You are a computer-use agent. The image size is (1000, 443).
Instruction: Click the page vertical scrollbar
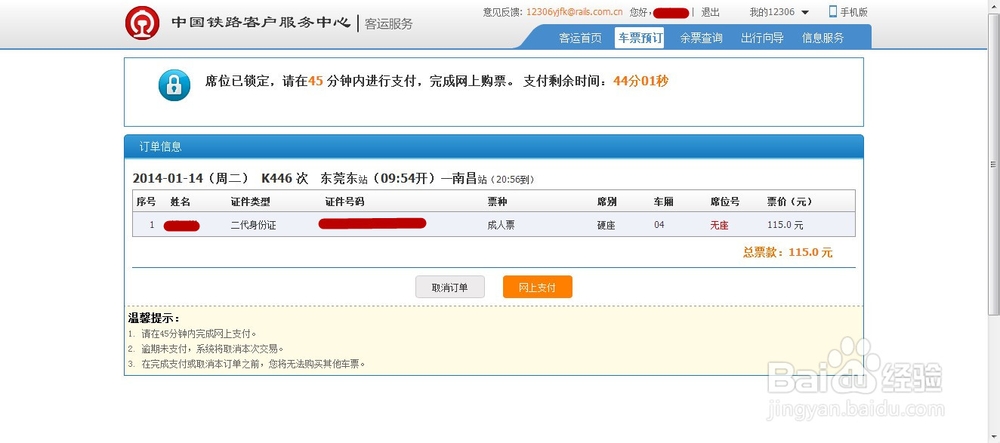click(x=994, y=164)
